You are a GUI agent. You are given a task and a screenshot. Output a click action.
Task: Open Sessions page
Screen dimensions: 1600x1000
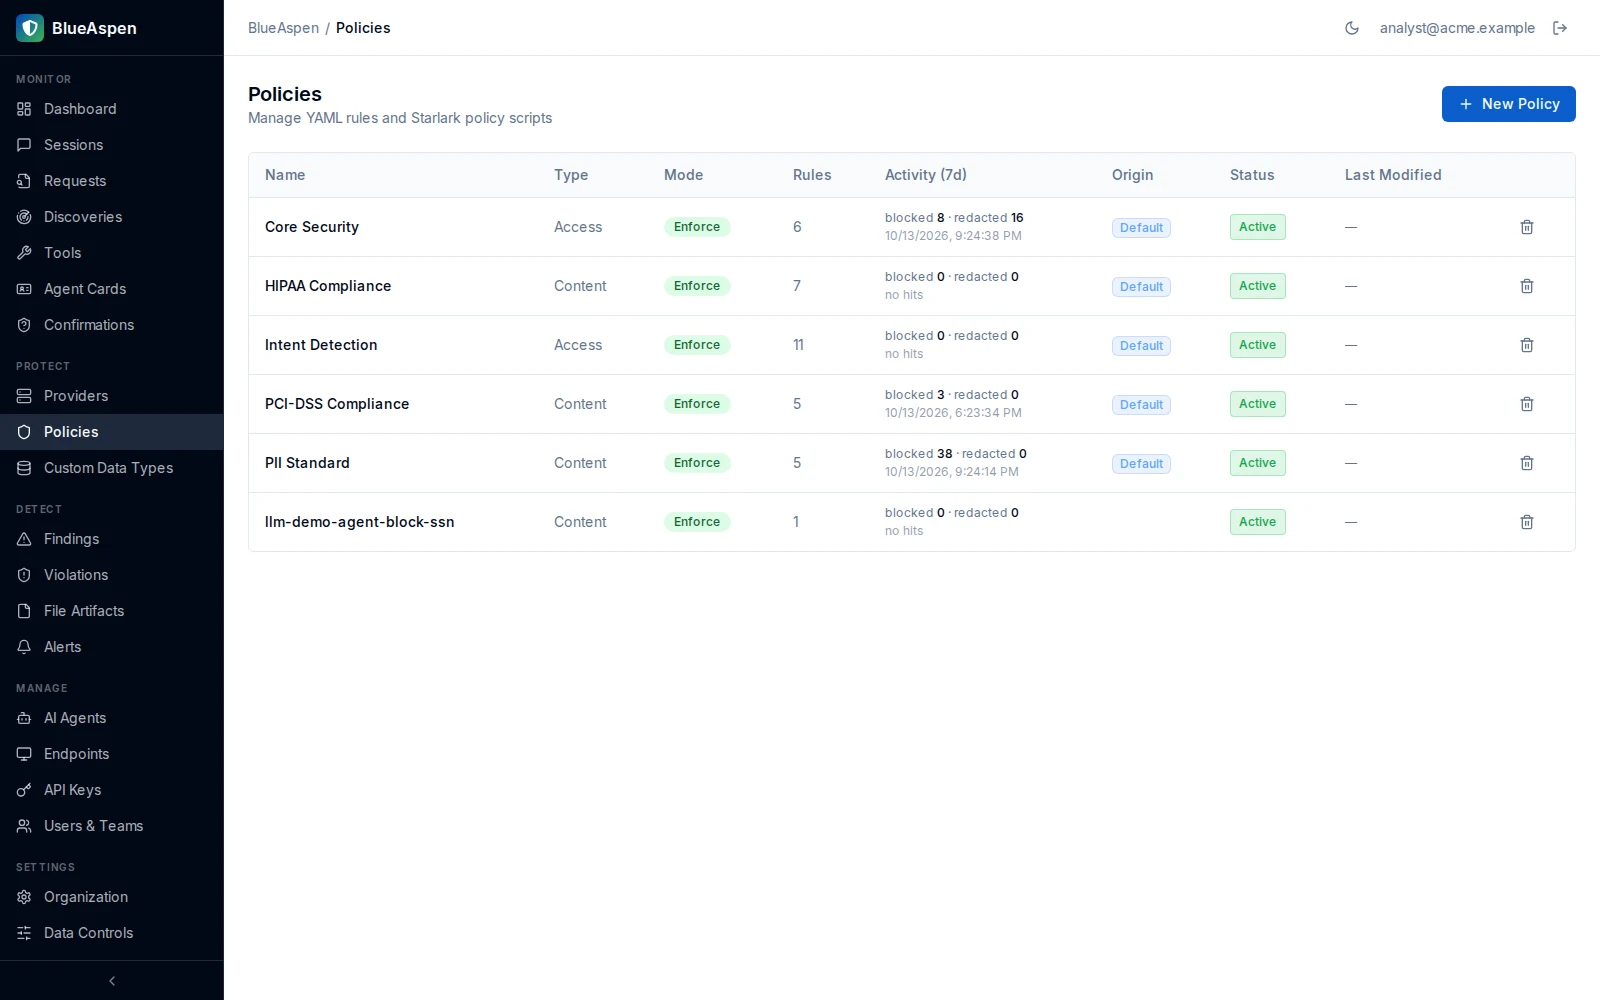pos(112,145)
